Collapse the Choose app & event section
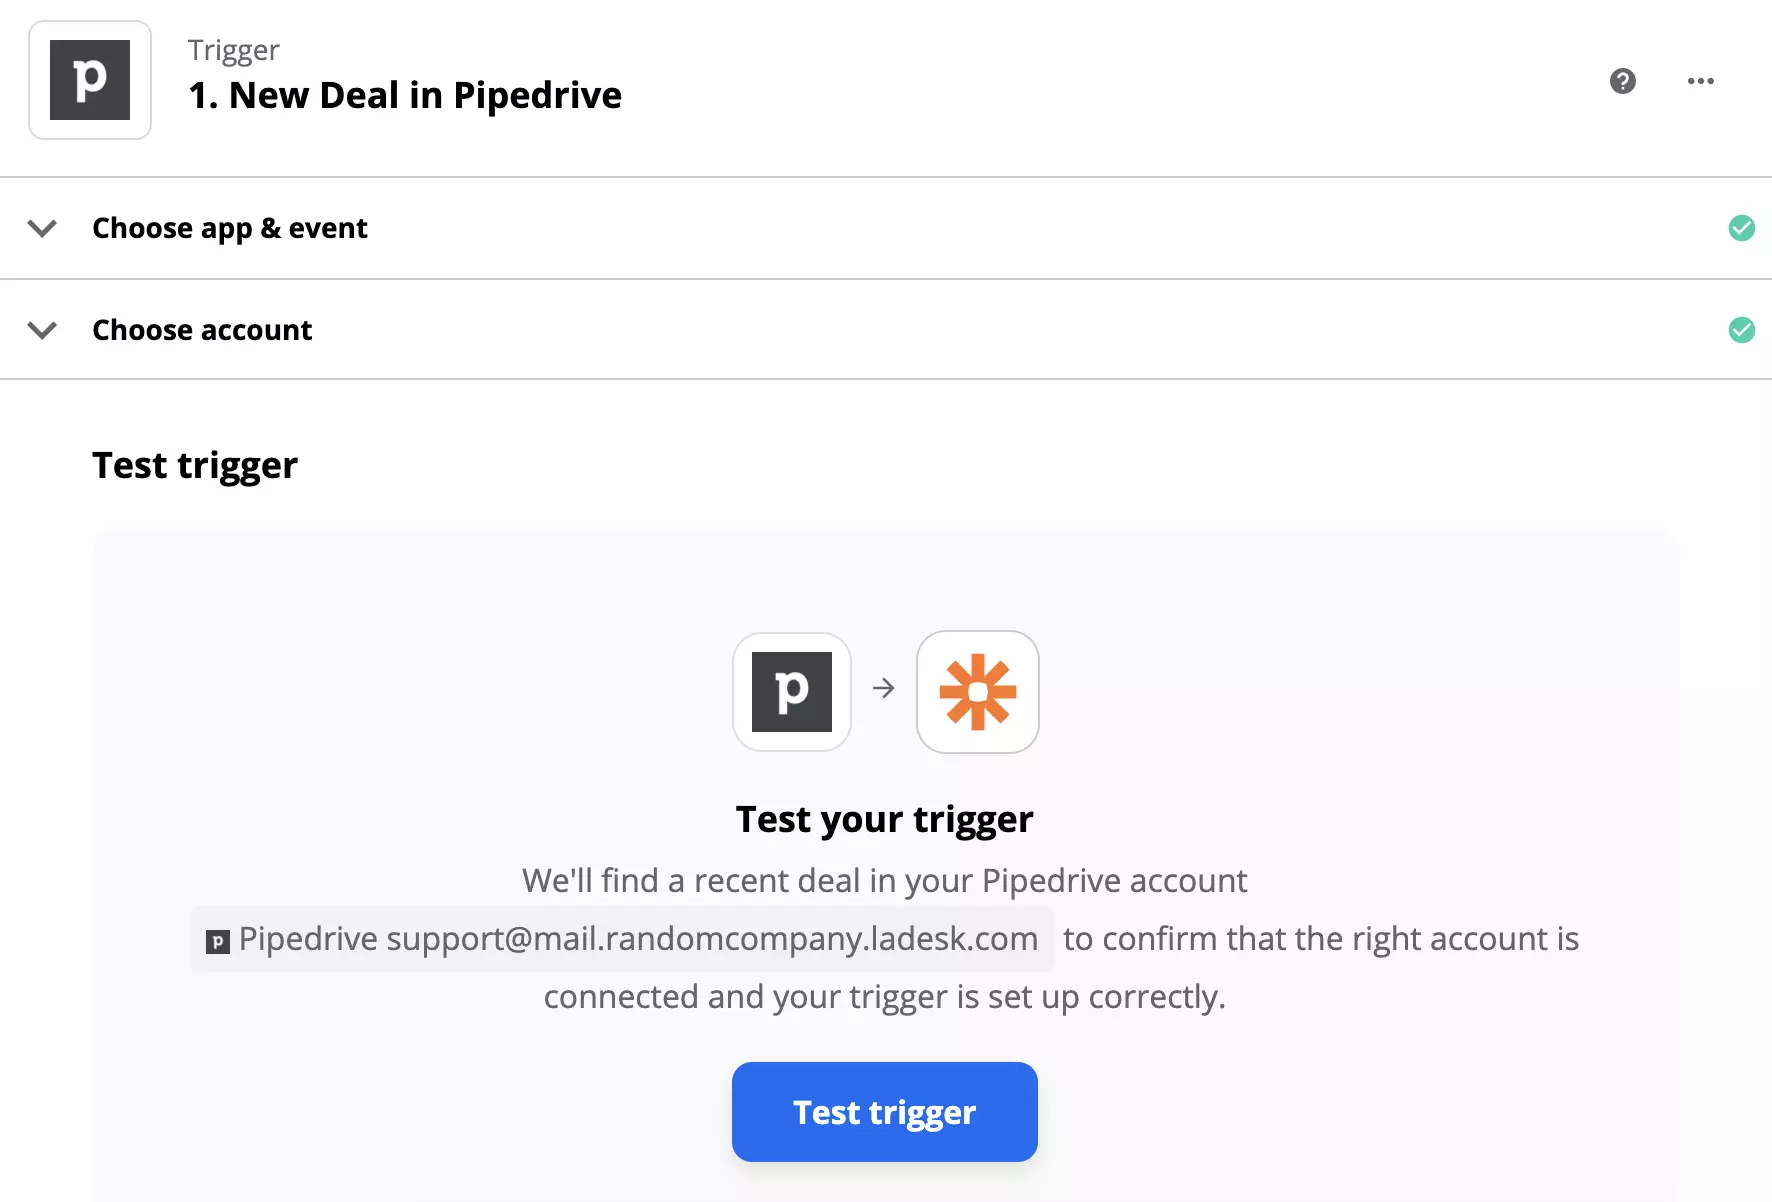1772x1202 pixels. [42, 228]
